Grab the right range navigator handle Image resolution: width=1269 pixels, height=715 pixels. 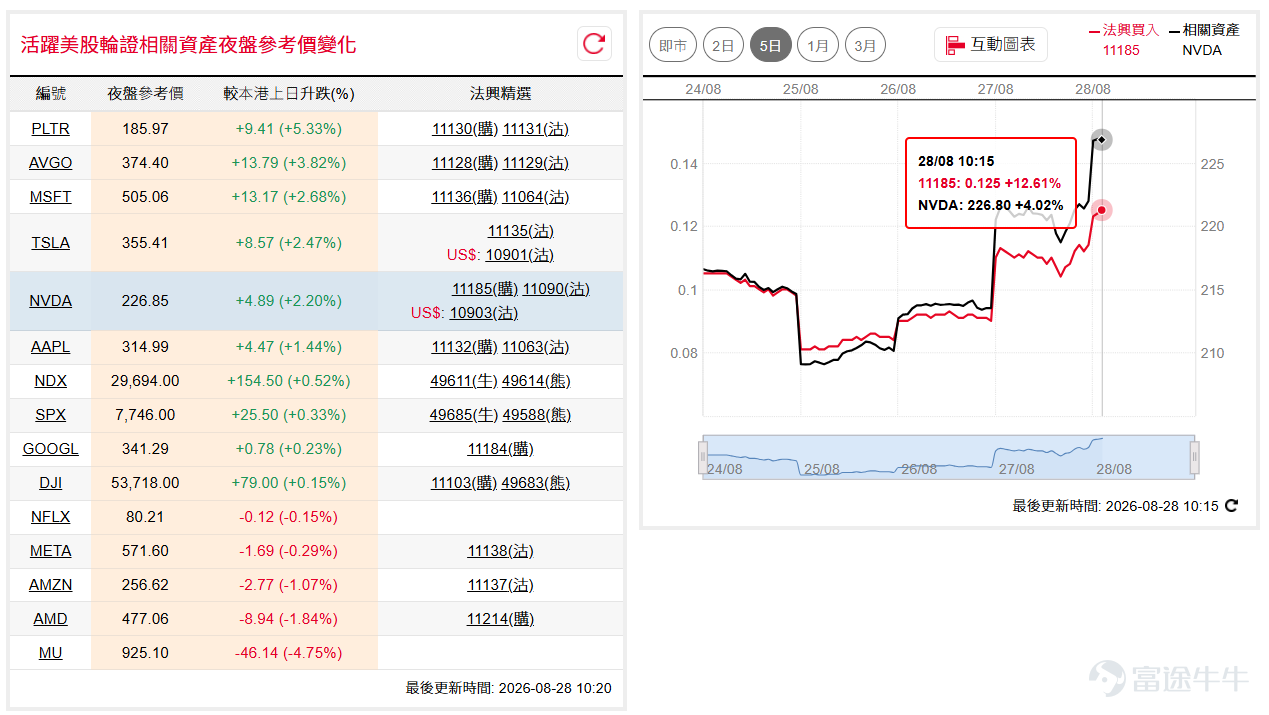point(1194,457)
